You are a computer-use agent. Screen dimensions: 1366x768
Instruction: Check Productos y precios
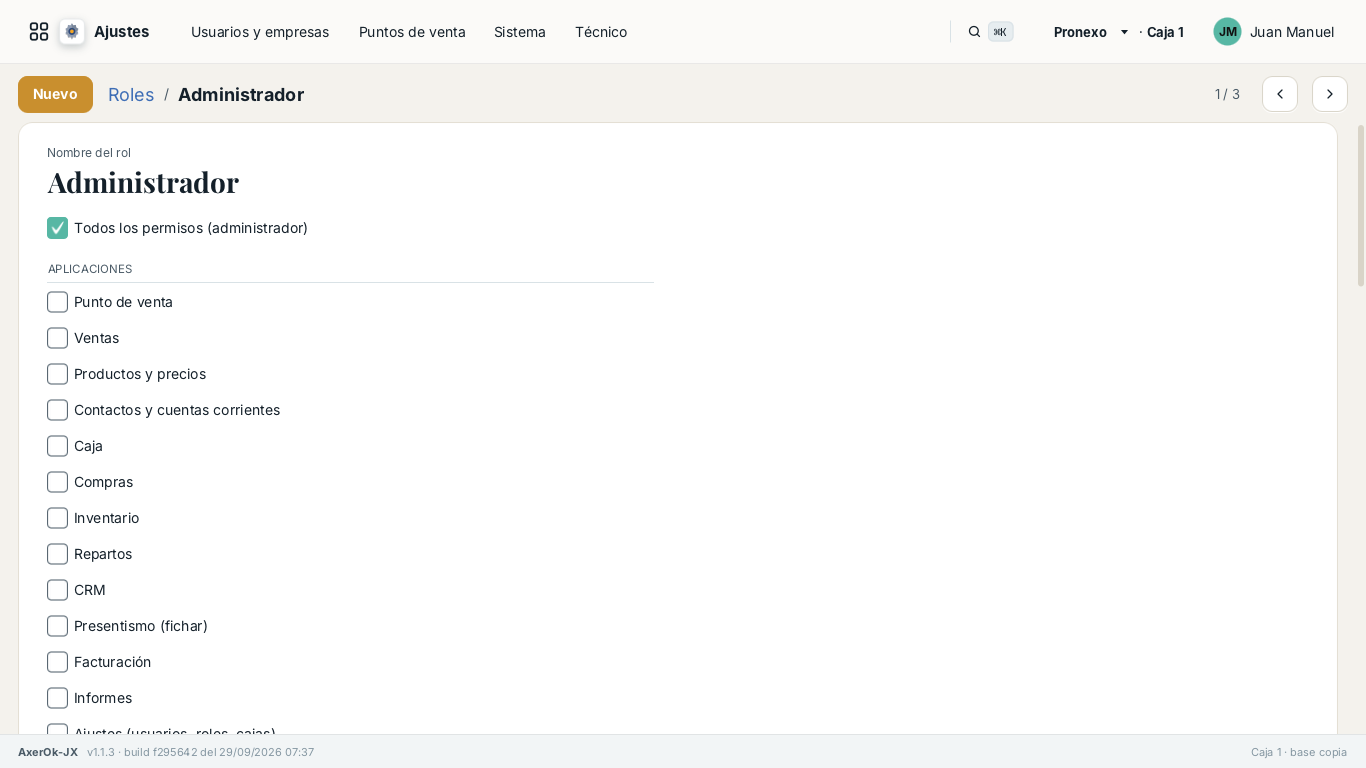(57, 374)
